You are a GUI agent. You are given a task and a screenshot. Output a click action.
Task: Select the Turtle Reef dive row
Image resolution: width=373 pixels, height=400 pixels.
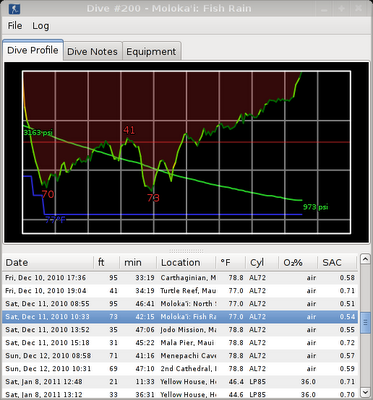180,291
